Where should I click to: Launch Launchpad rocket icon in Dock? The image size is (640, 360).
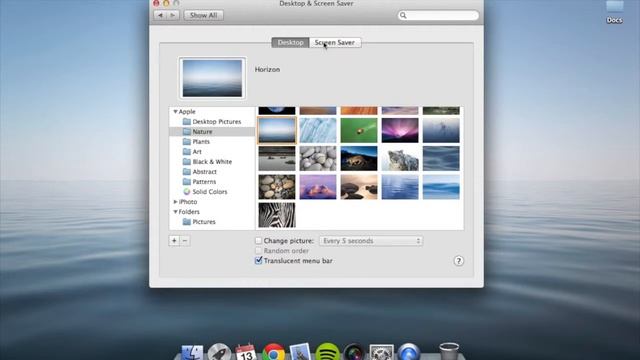point(219,352)
